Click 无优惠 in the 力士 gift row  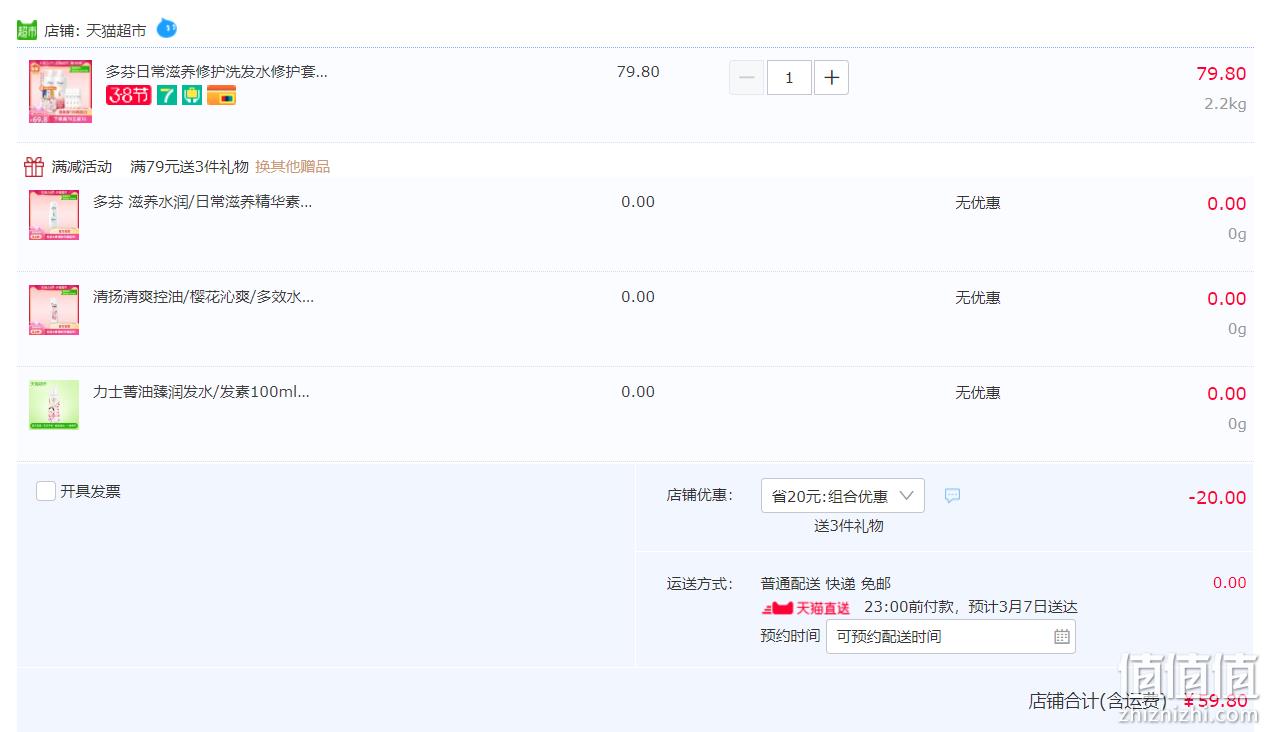978,393
